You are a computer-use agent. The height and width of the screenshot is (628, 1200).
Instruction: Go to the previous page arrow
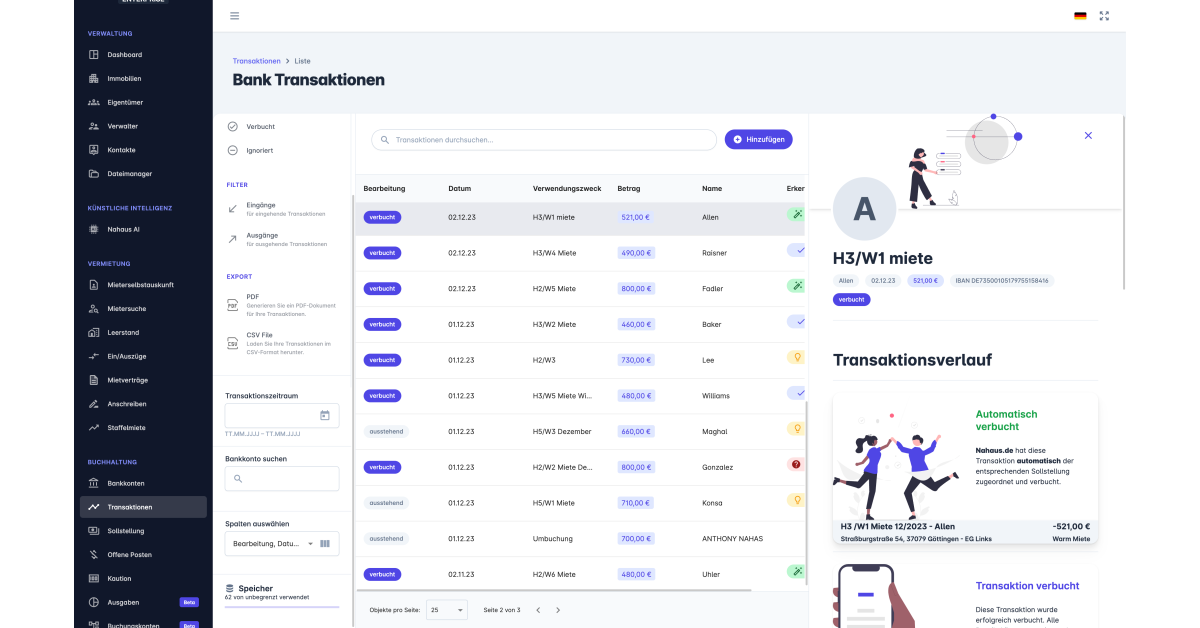coord(537,610)
